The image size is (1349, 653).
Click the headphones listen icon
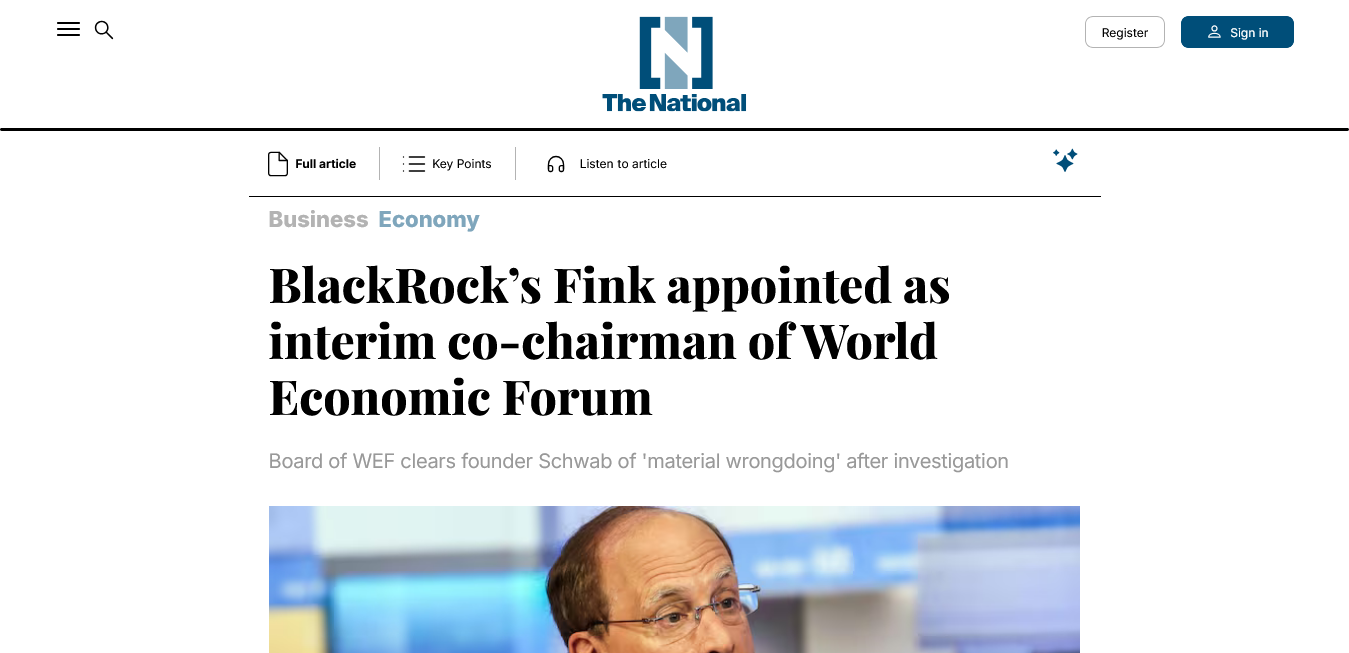556,164
